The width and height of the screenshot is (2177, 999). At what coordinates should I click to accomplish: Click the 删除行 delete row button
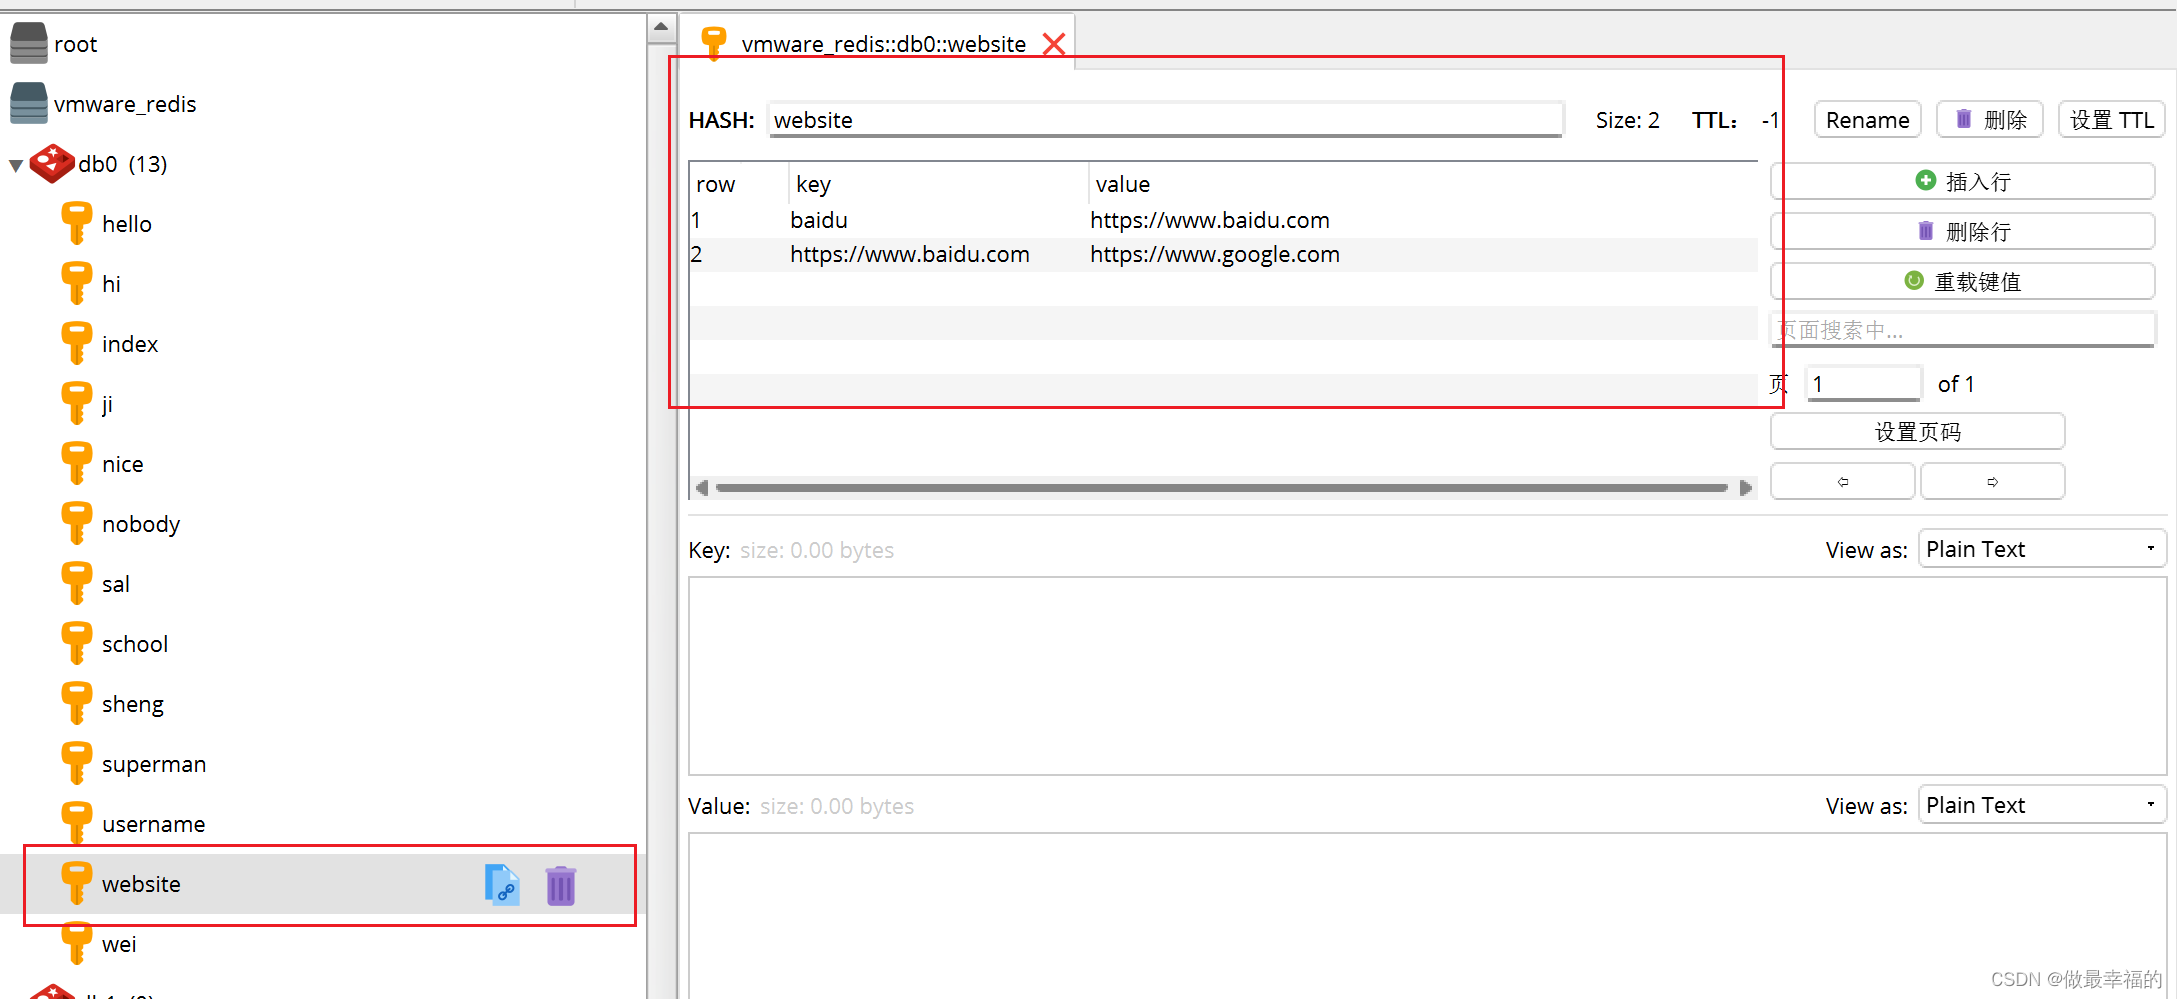coord(1962,231)
